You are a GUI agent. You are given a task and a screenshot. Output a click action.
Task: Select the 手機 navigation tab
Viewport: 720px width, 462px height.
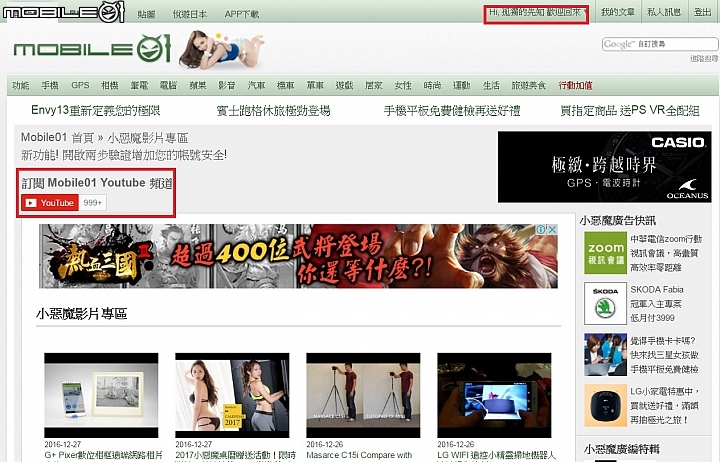pyautogui.click(x=50, y=85)
